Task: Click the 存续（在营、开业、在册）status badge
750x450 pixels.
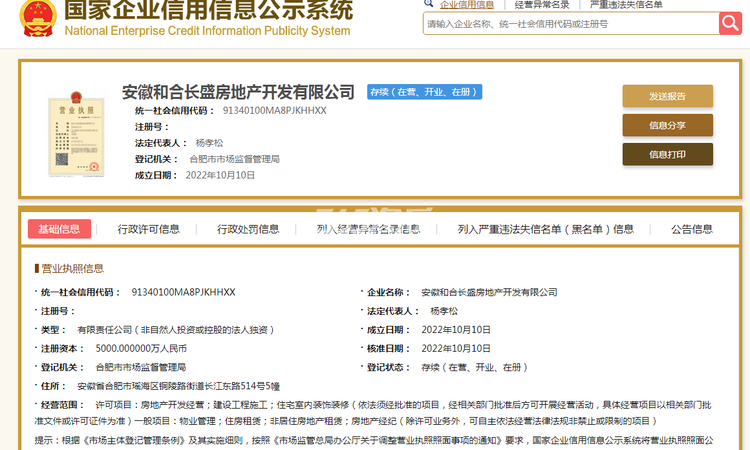Action: click(425, 92)
